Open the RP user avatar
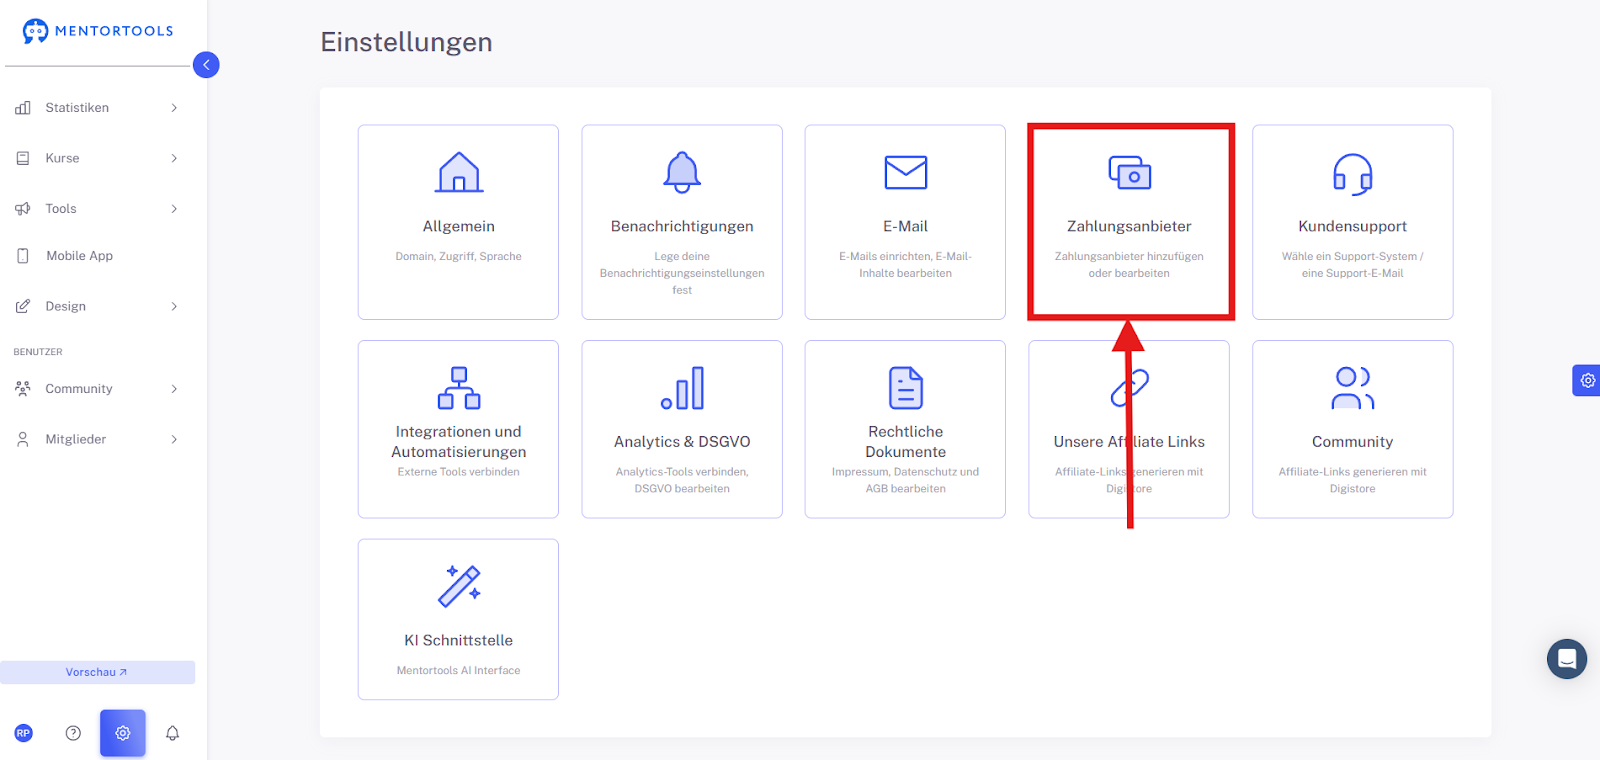The width and height of the screenshot is (1600, 760). click(x=24, y=733)
